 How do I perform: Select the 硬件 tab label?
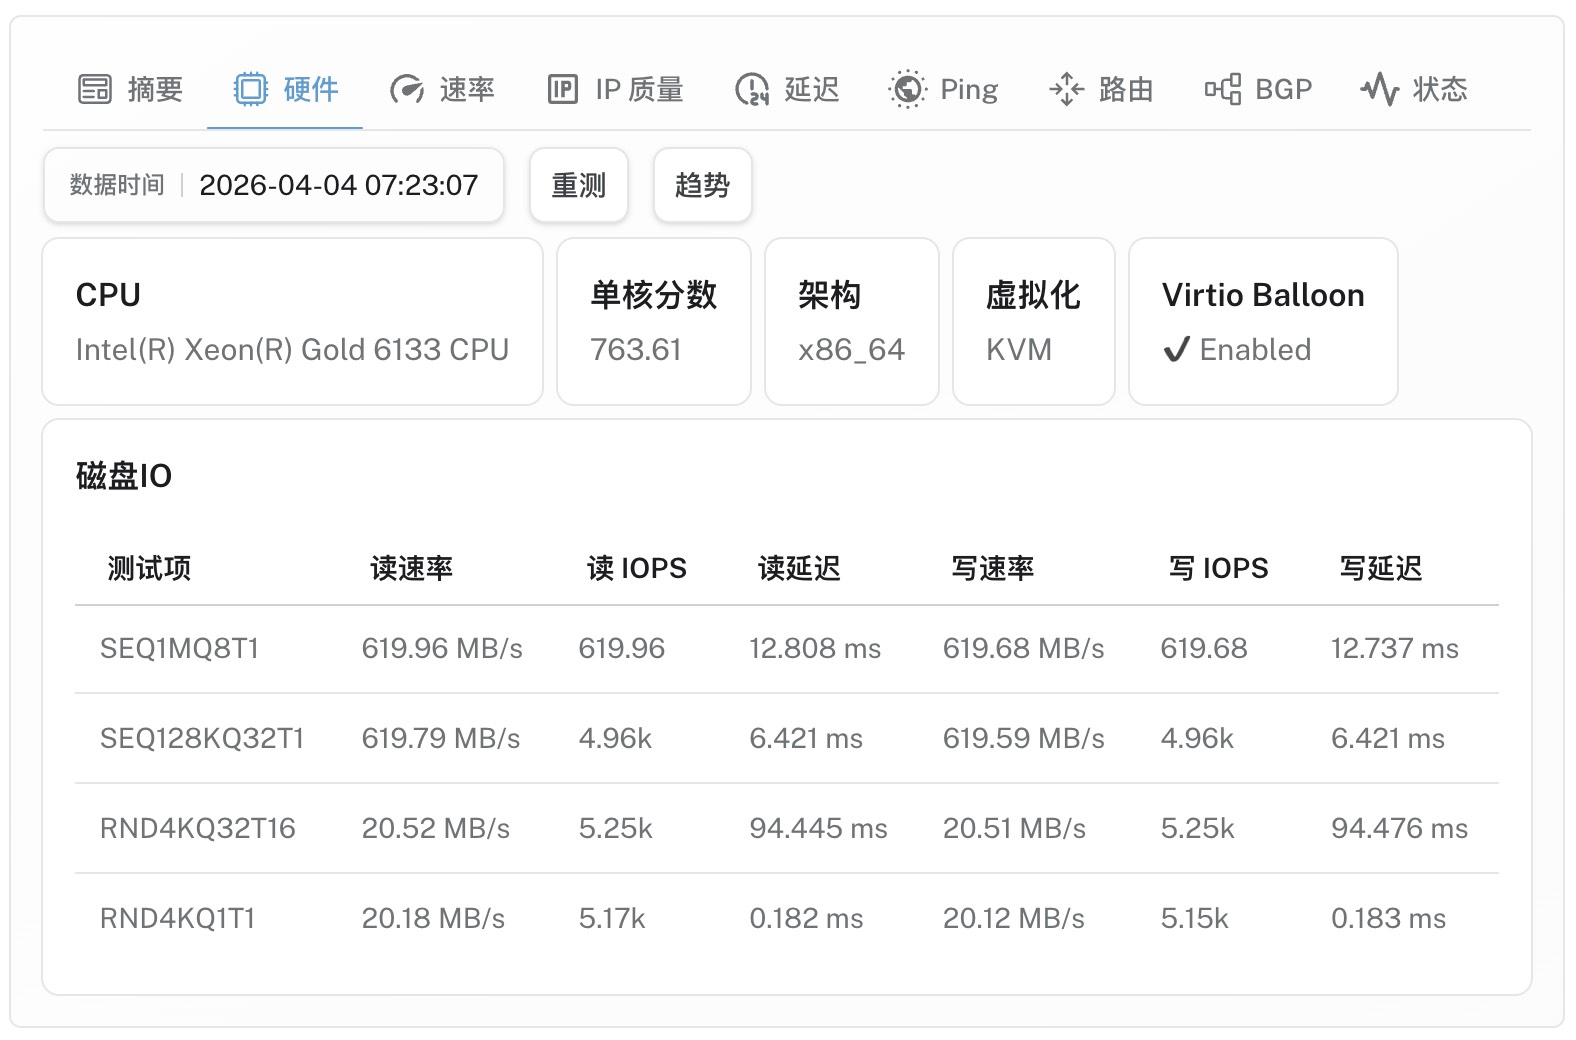pos(311,89)
